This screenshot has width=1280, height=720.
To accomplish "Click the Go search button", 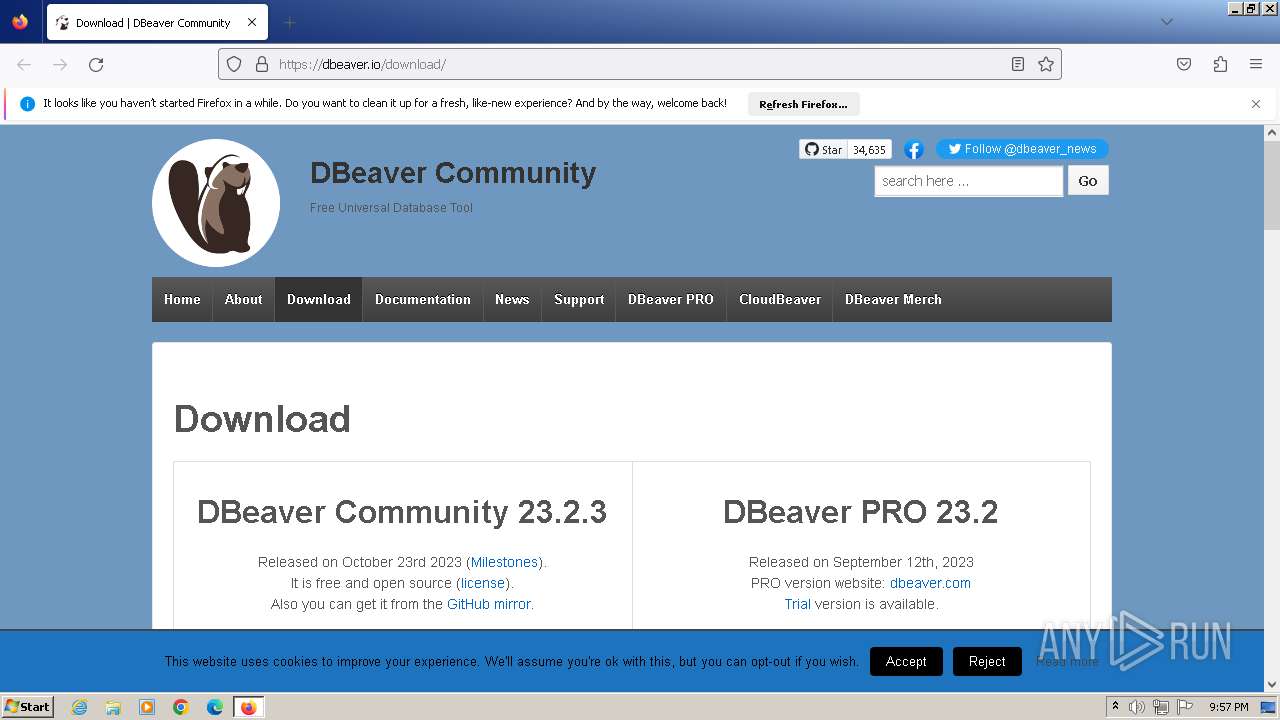I will point(1088,181).
